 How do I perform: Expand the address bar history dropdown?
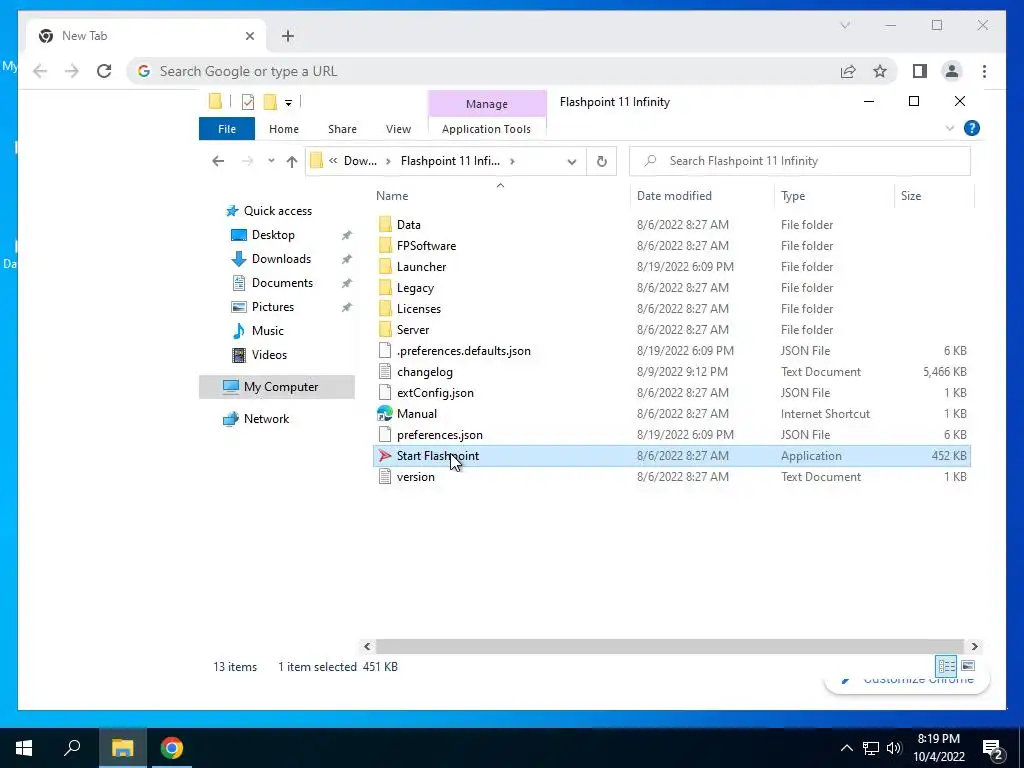tap(571, 161)
